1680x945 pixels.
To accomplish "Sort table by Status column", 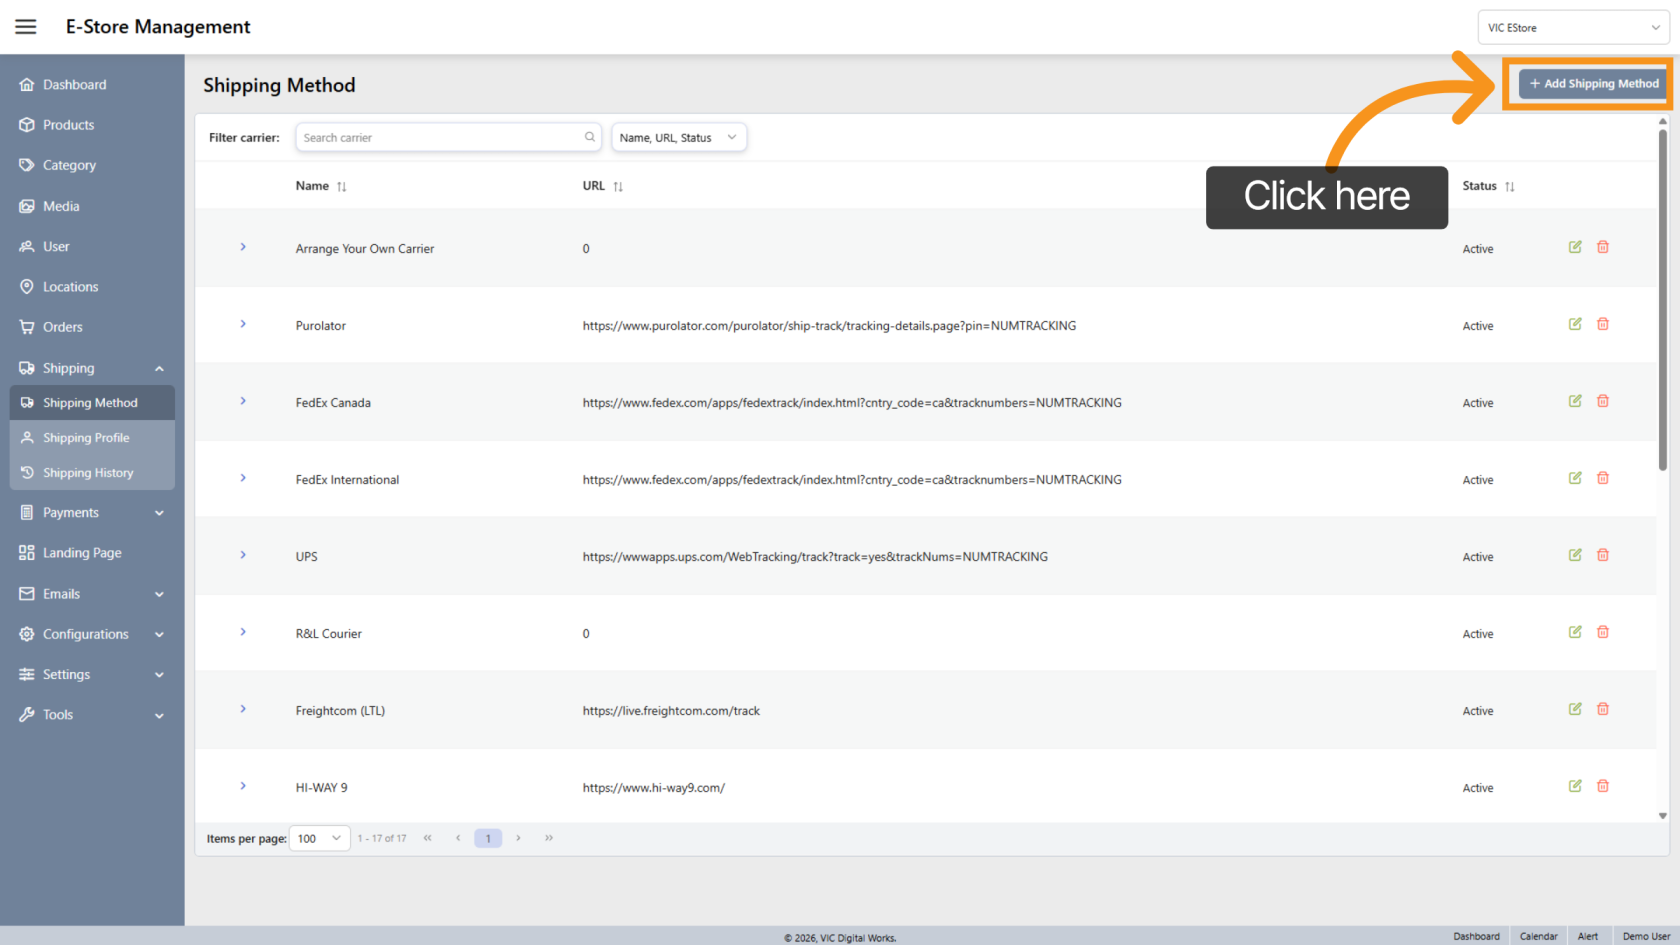I will point(1509,187).
